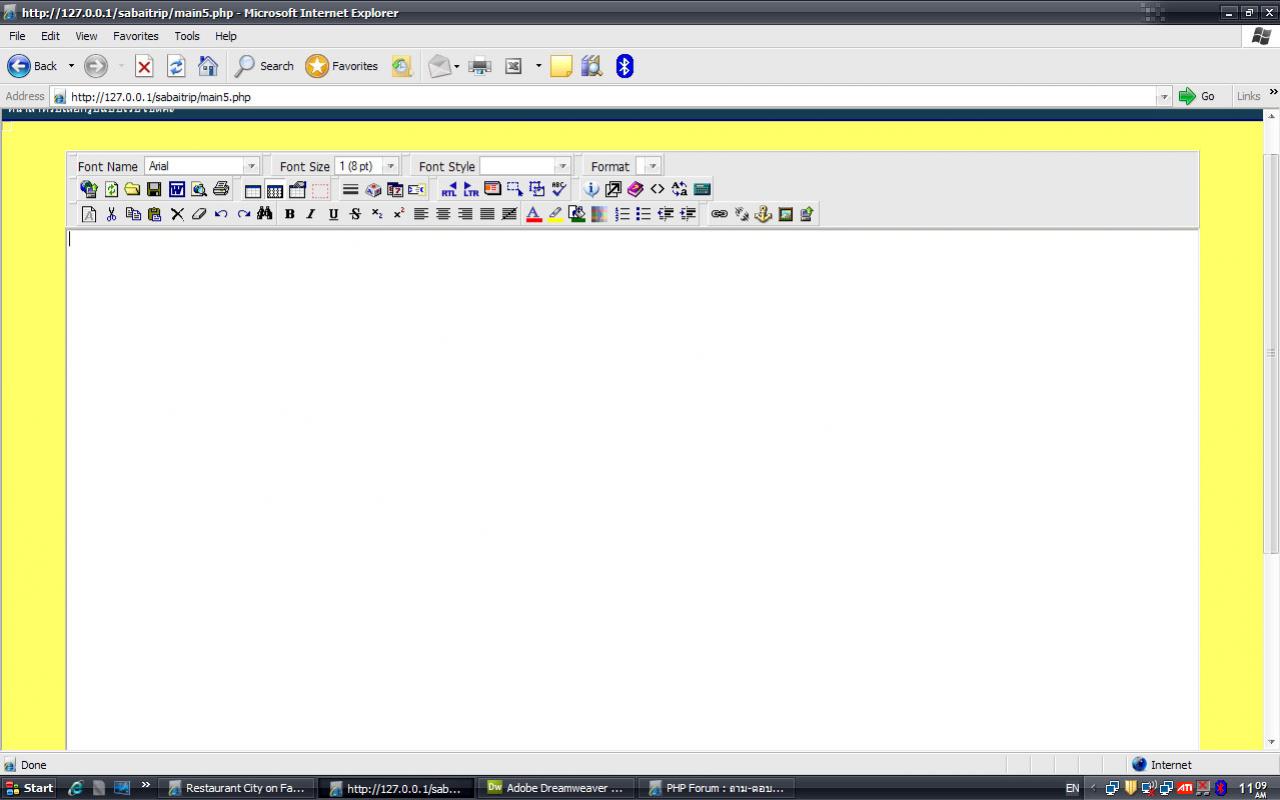Image resolution: width=1280 pixels, height=800 pixels.
Task: Toggle right-to-left text direction
Action: click(x=449, y=189)
